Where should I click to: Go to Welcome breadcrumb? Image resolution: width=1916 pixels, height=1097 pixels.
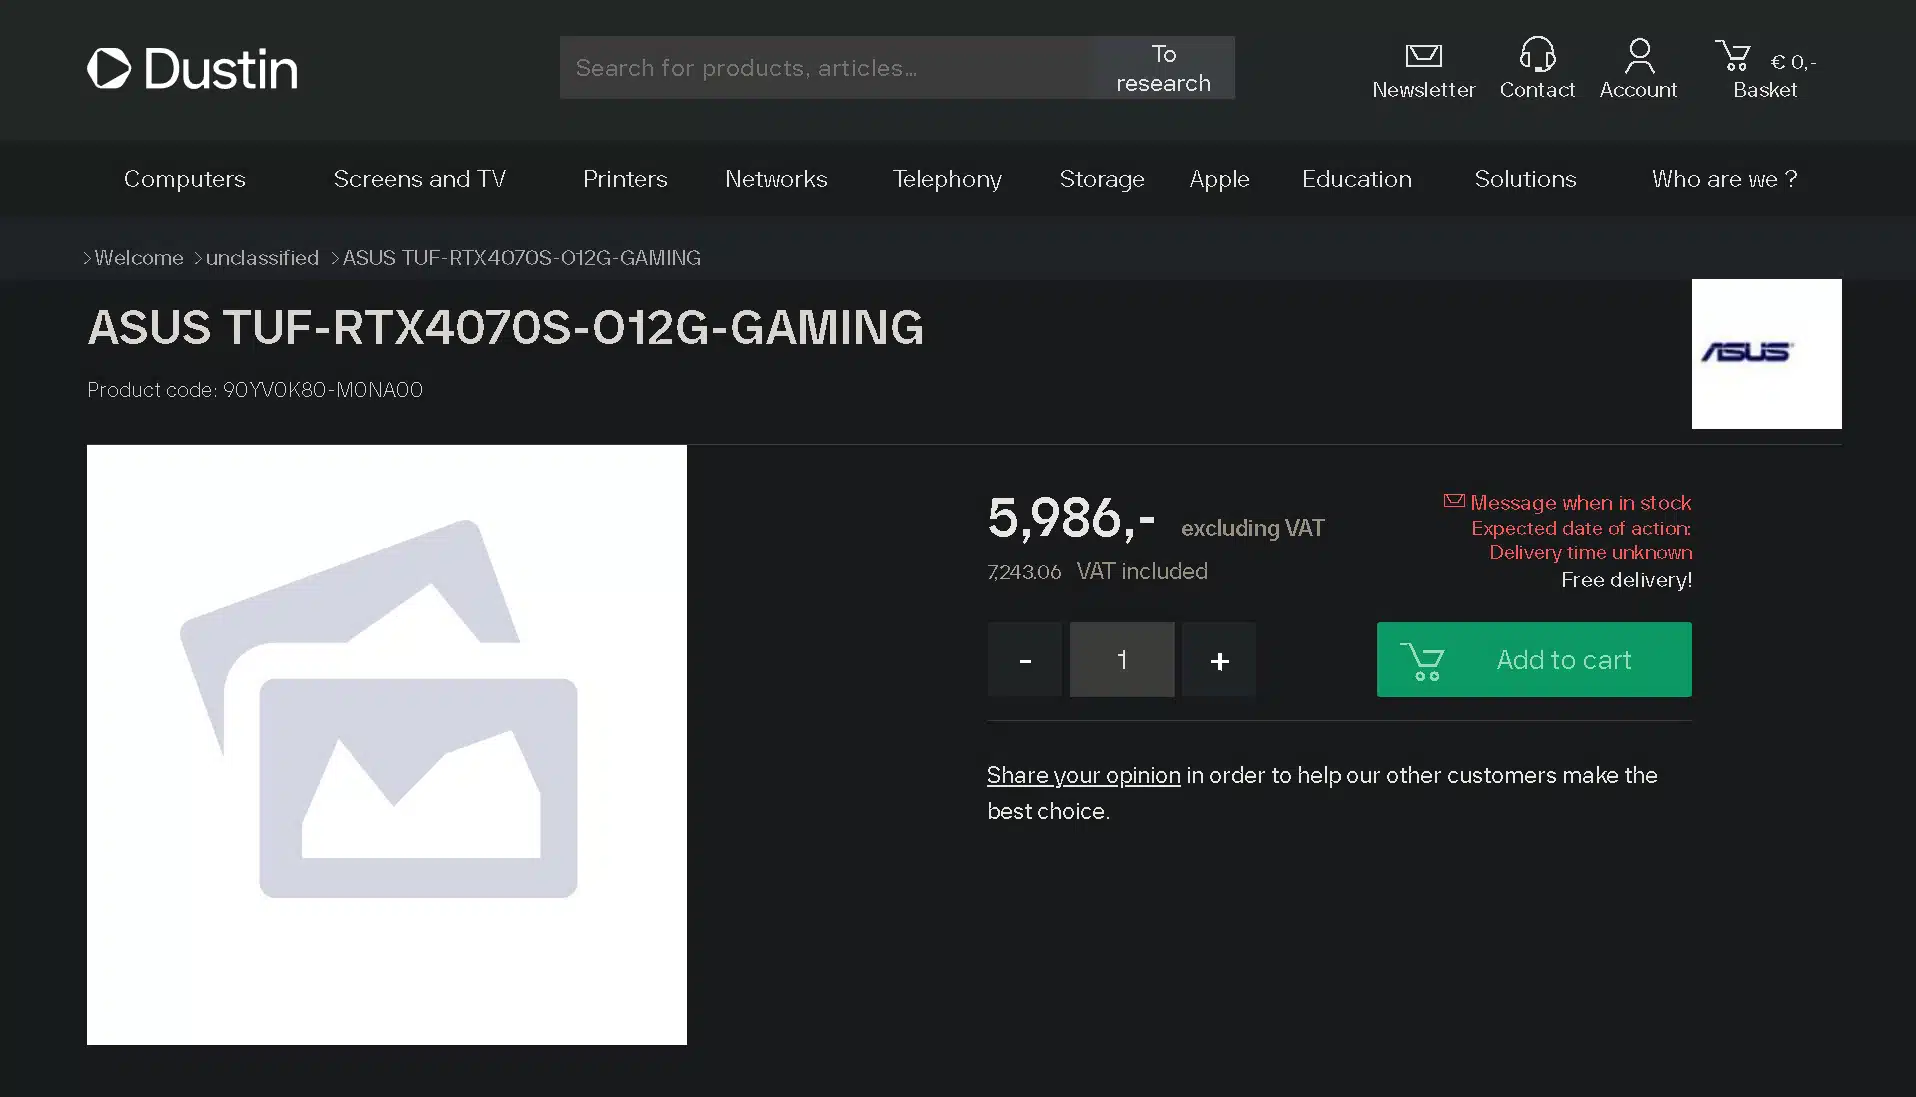pyautogui.click(x=138, y=258)
